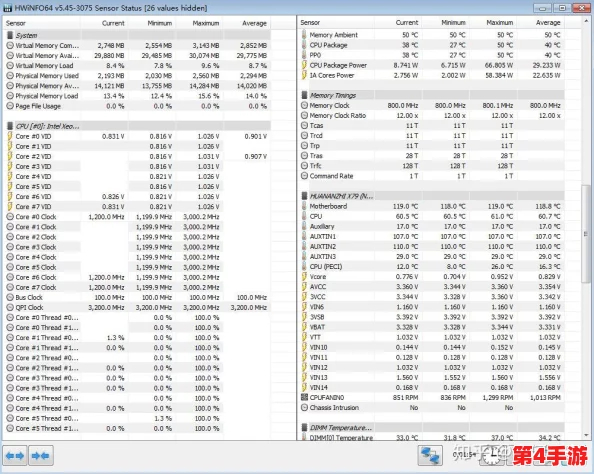The width and height of the screenshot is (594, 474).
Task: Click the HUANANZHI X79 motherboard group icon
Action: tap(304, 196)
